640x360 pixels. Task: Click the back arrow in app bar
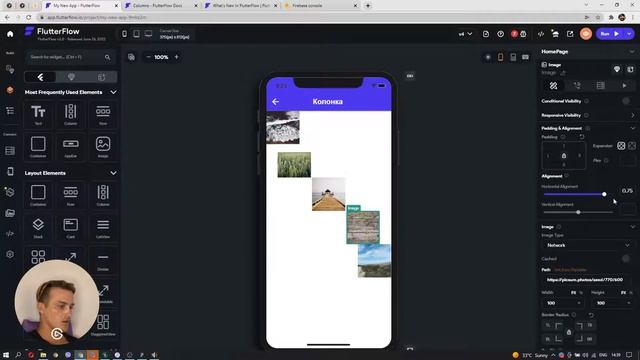coord(276,101)
